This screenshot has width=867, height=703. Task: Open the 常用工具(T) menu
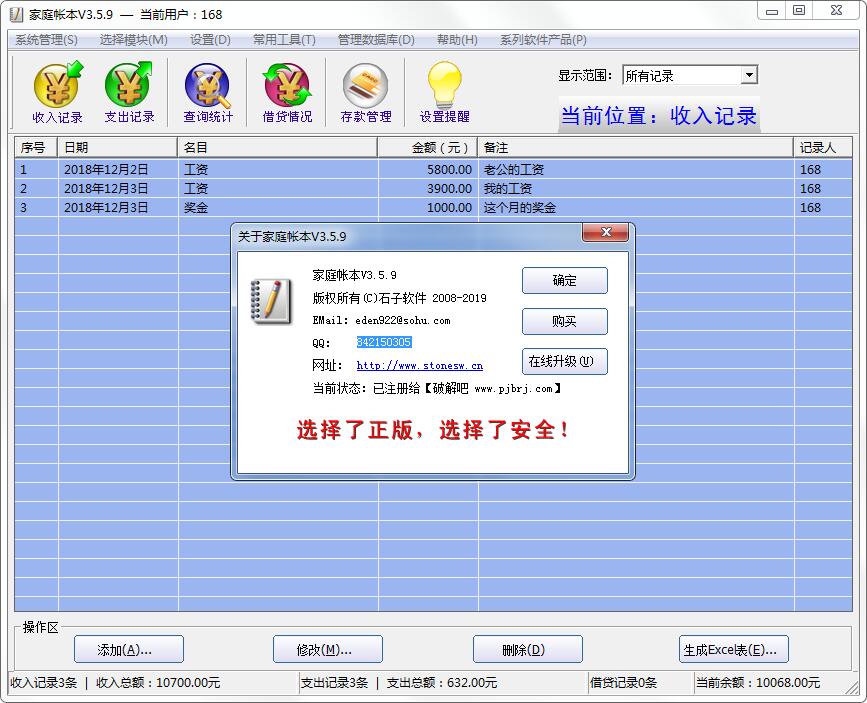click(284, 40)
